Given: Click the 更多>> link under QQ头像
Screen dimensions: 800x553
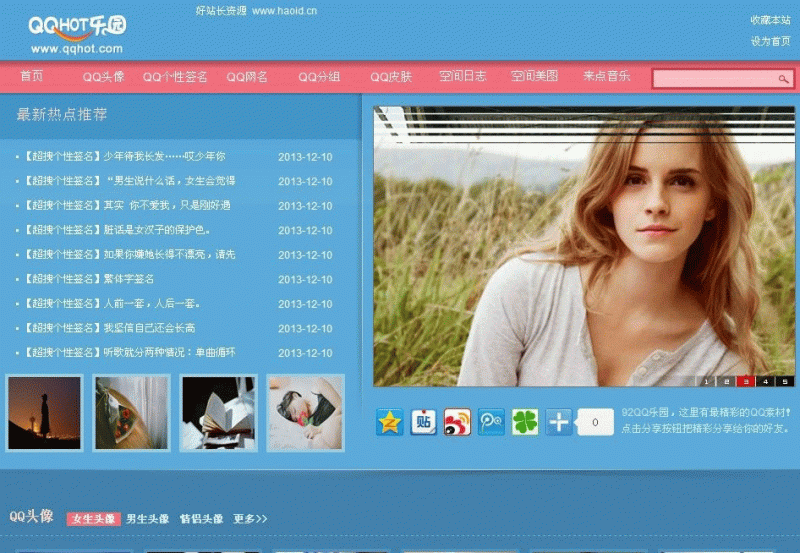Looking at the screenshot, I should coord(250,519).
